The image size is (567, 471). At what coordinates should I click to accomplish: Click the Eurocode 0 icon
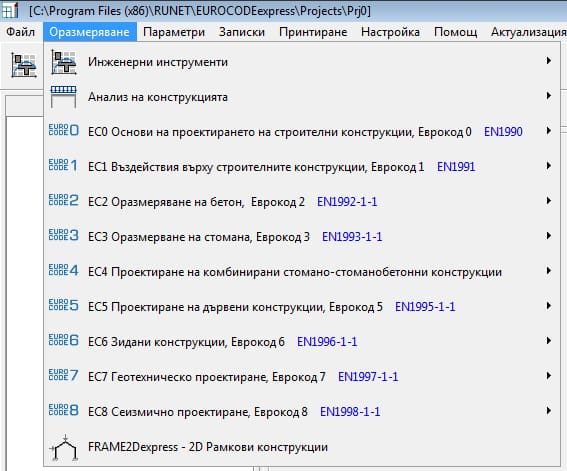coord(64,130)
